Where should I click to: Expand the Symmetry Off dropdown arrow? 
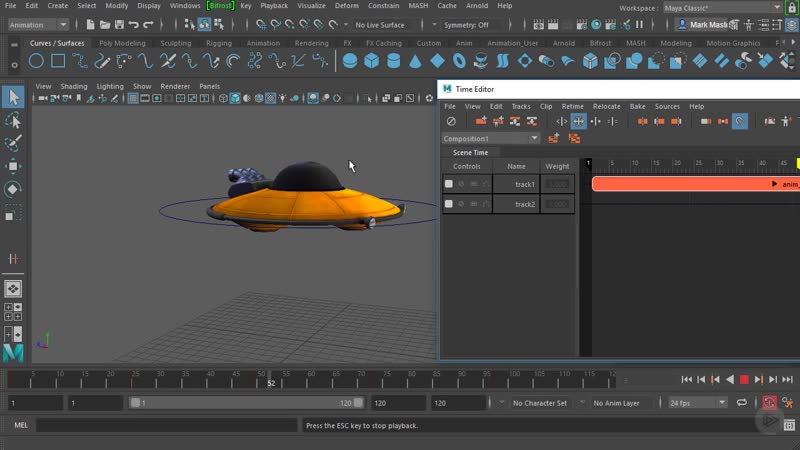pyautogui.click(x=434, y=24)
